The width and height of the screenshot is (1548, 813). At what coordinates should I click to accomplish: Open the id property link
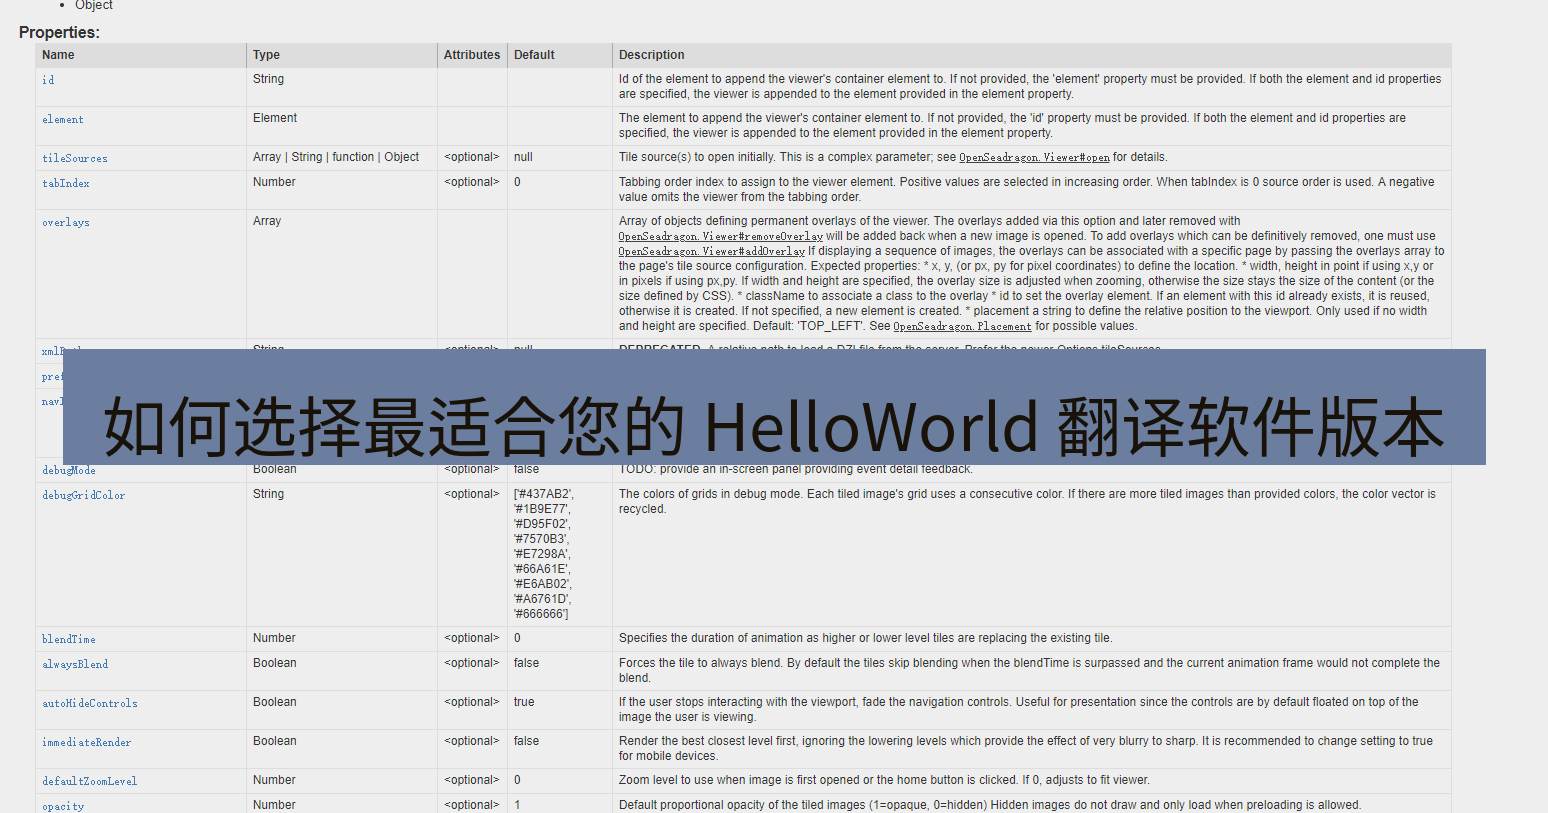point(48,80)
